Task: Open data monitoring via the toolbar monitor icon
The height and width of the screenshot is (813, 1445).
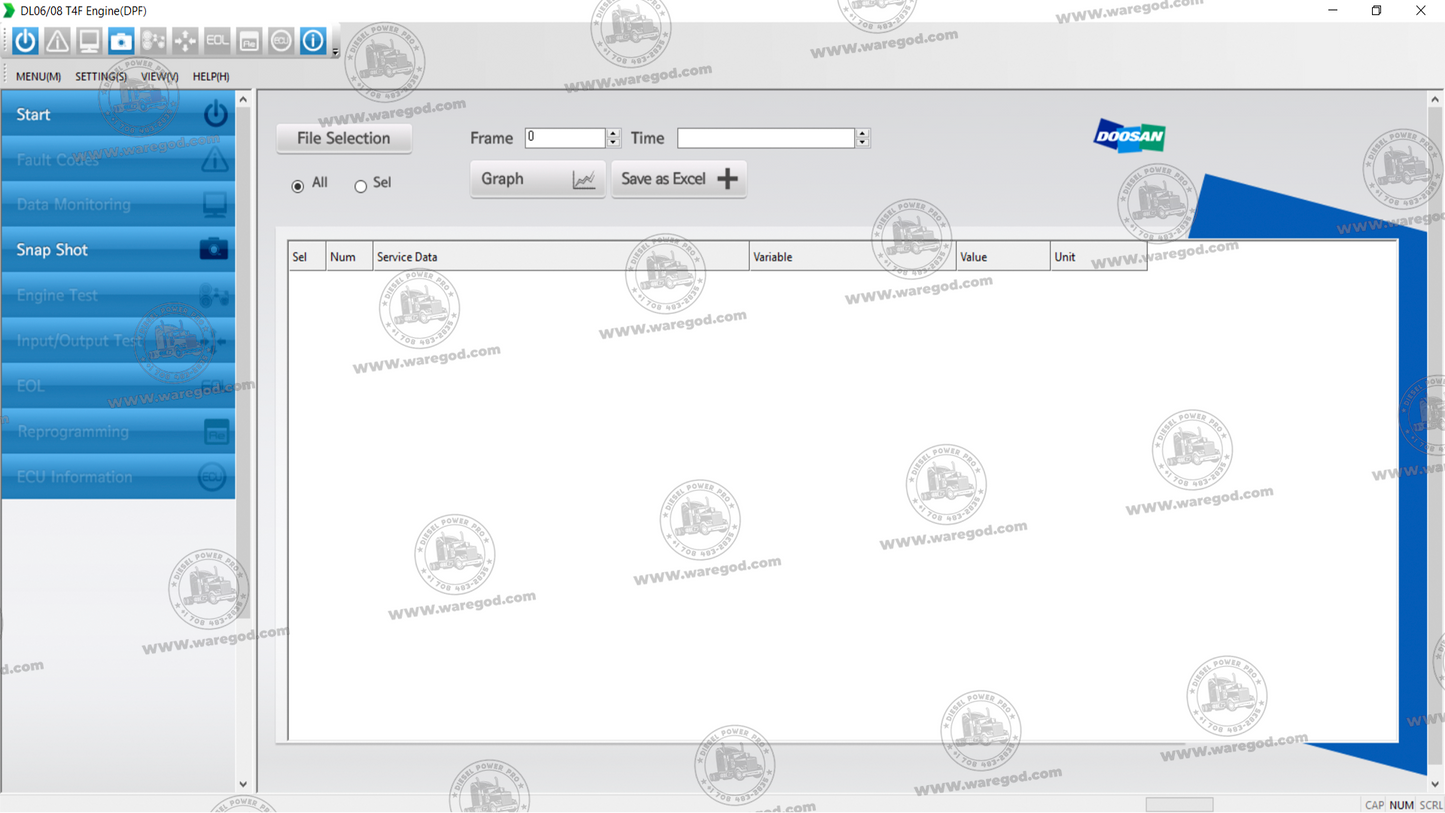Action: point(89,41)
